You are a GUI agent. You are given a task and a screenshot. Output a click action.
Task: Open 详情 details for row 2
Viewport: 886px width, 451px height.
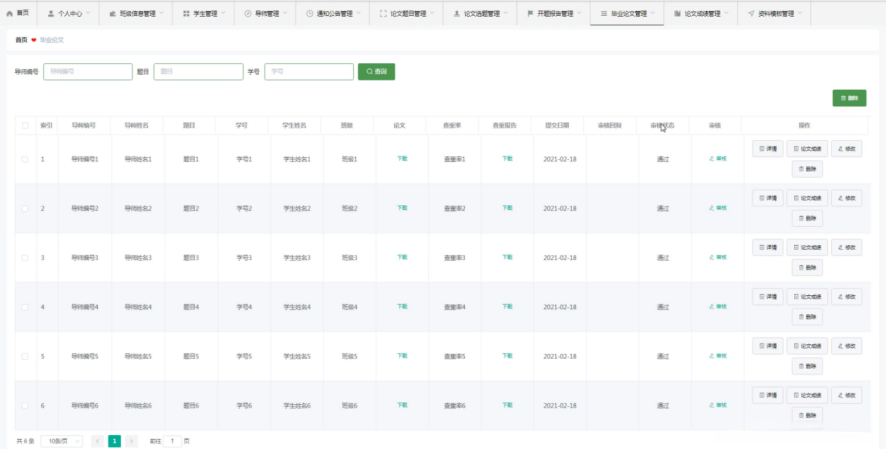(x=768, y=198)
